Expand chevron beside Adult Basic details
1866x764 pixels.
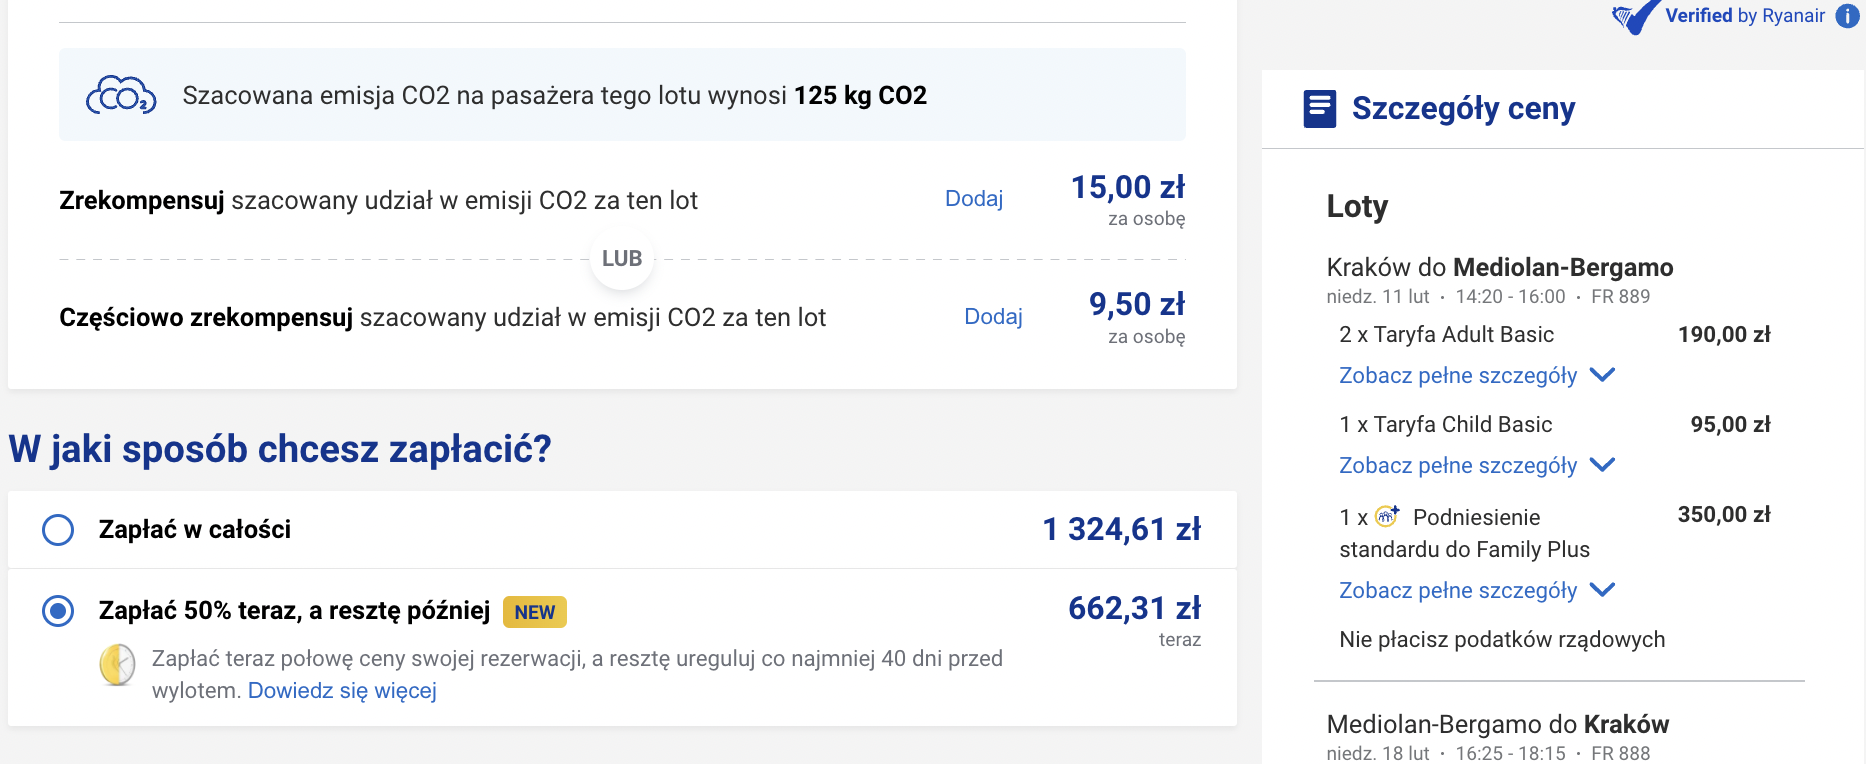pos(1602,375)
